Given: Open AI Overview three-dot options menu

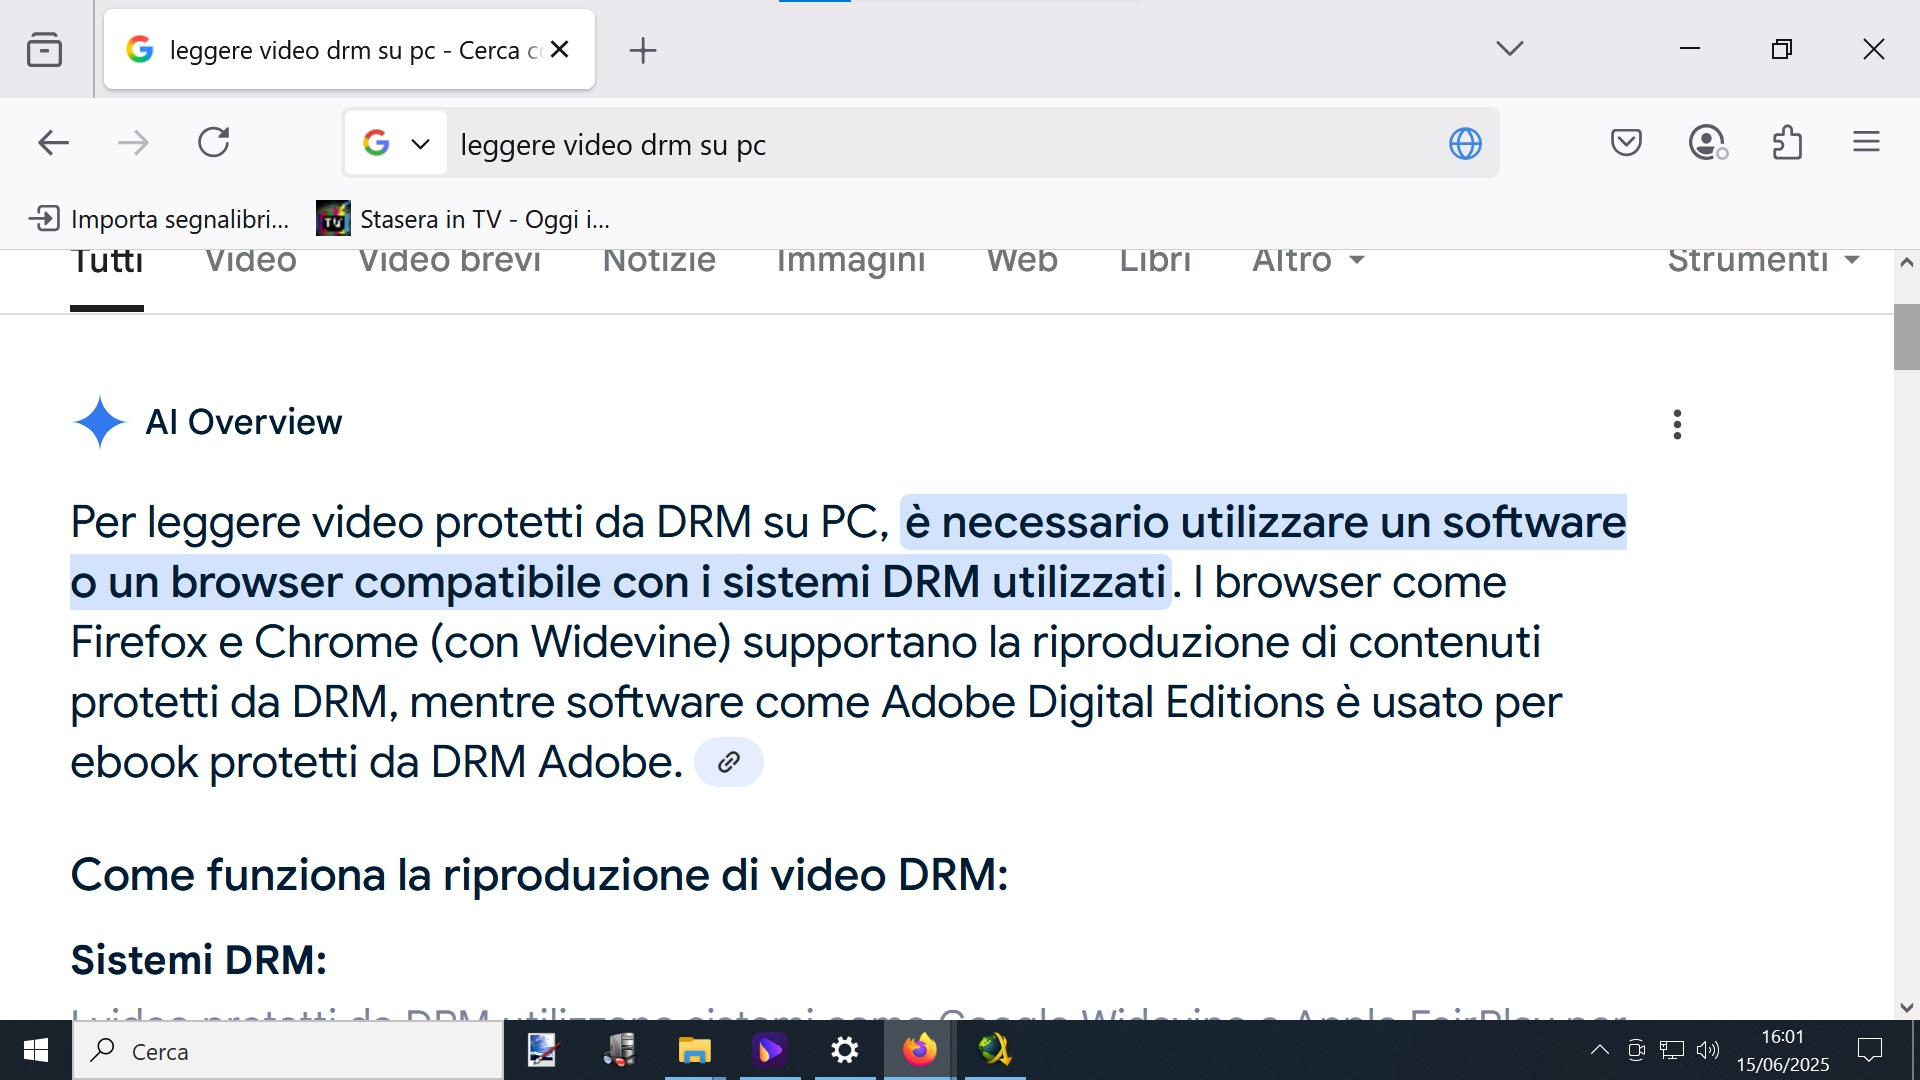Looking at the screenshot, I should tap(1677, 424).
